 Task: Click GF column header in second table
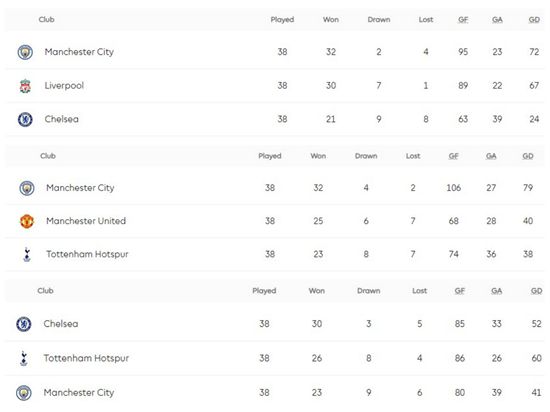pyautogui.click(x=454, y=156)
